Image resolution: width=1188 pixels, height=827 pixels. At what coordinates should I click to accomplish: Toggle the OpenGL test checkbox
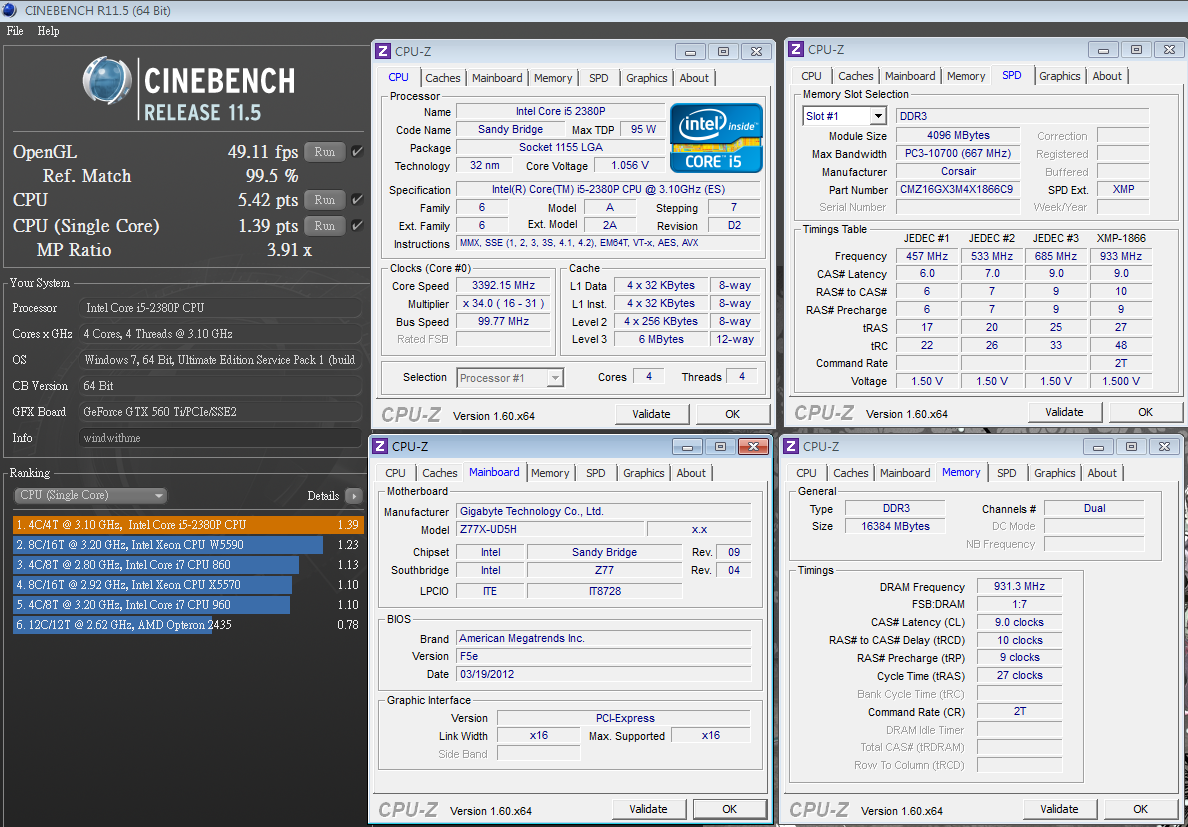(358, 151)
